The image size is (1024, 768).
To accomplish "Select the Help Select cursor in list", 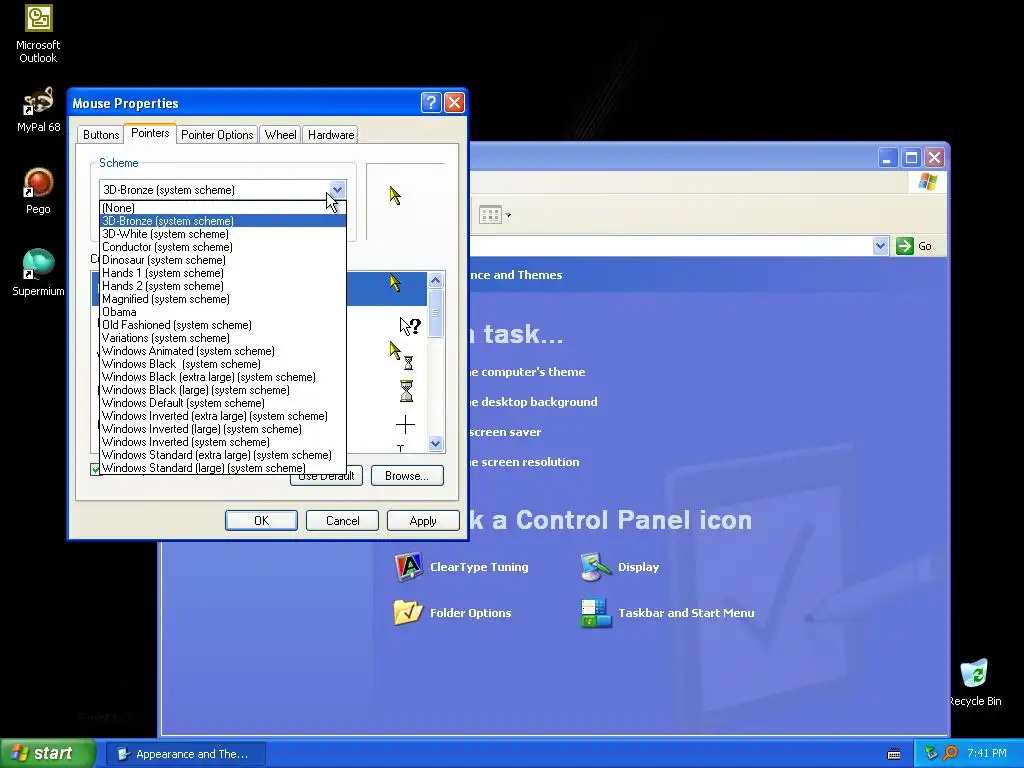I will point(410,325).
